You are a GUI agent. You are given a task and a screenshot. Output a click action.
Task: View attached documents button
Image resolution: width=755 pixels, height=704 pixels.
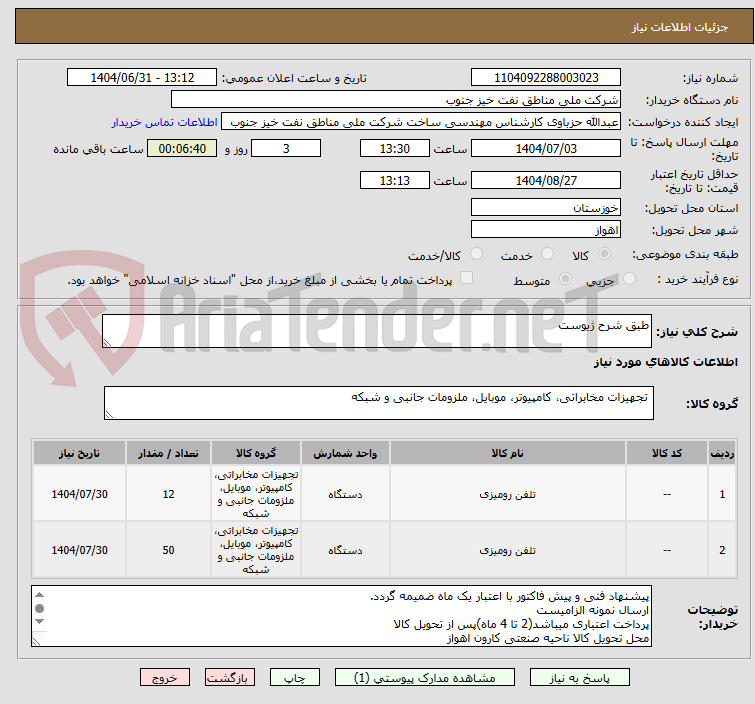[425, 678]
